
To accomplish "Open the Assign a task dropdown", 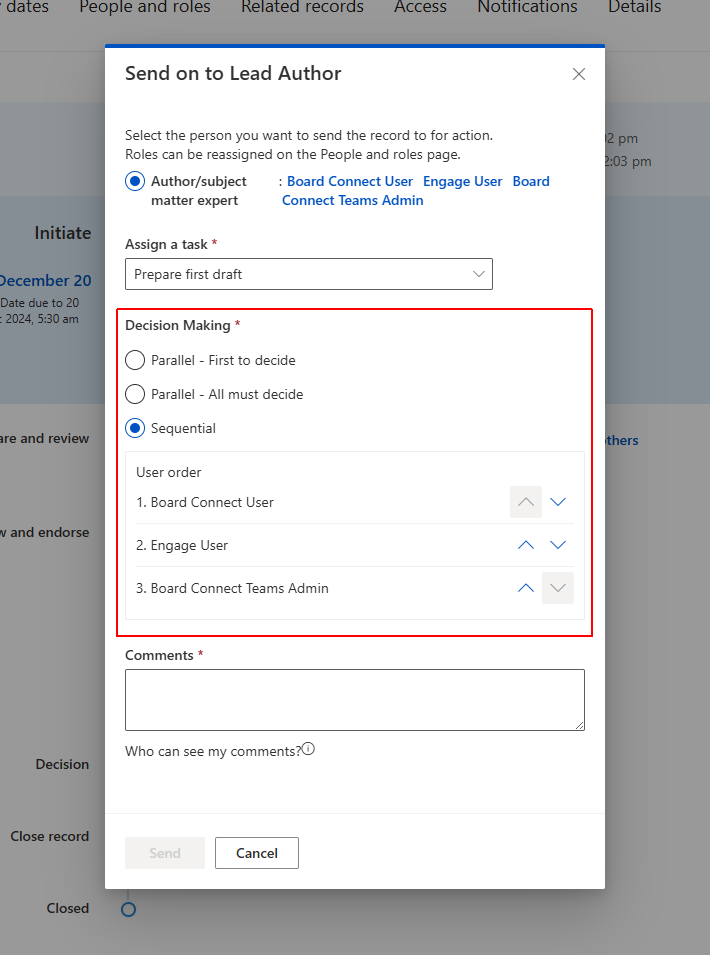I will pos(309,274).
